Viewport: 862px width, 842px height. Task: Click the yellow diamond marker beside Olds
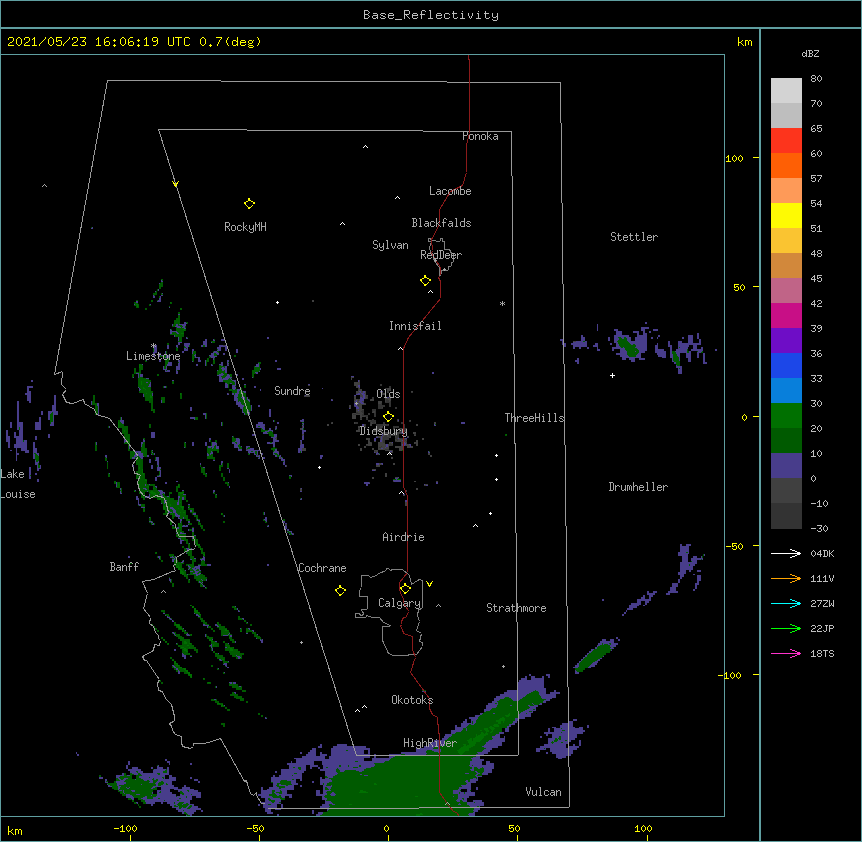(x=388, y=417)
